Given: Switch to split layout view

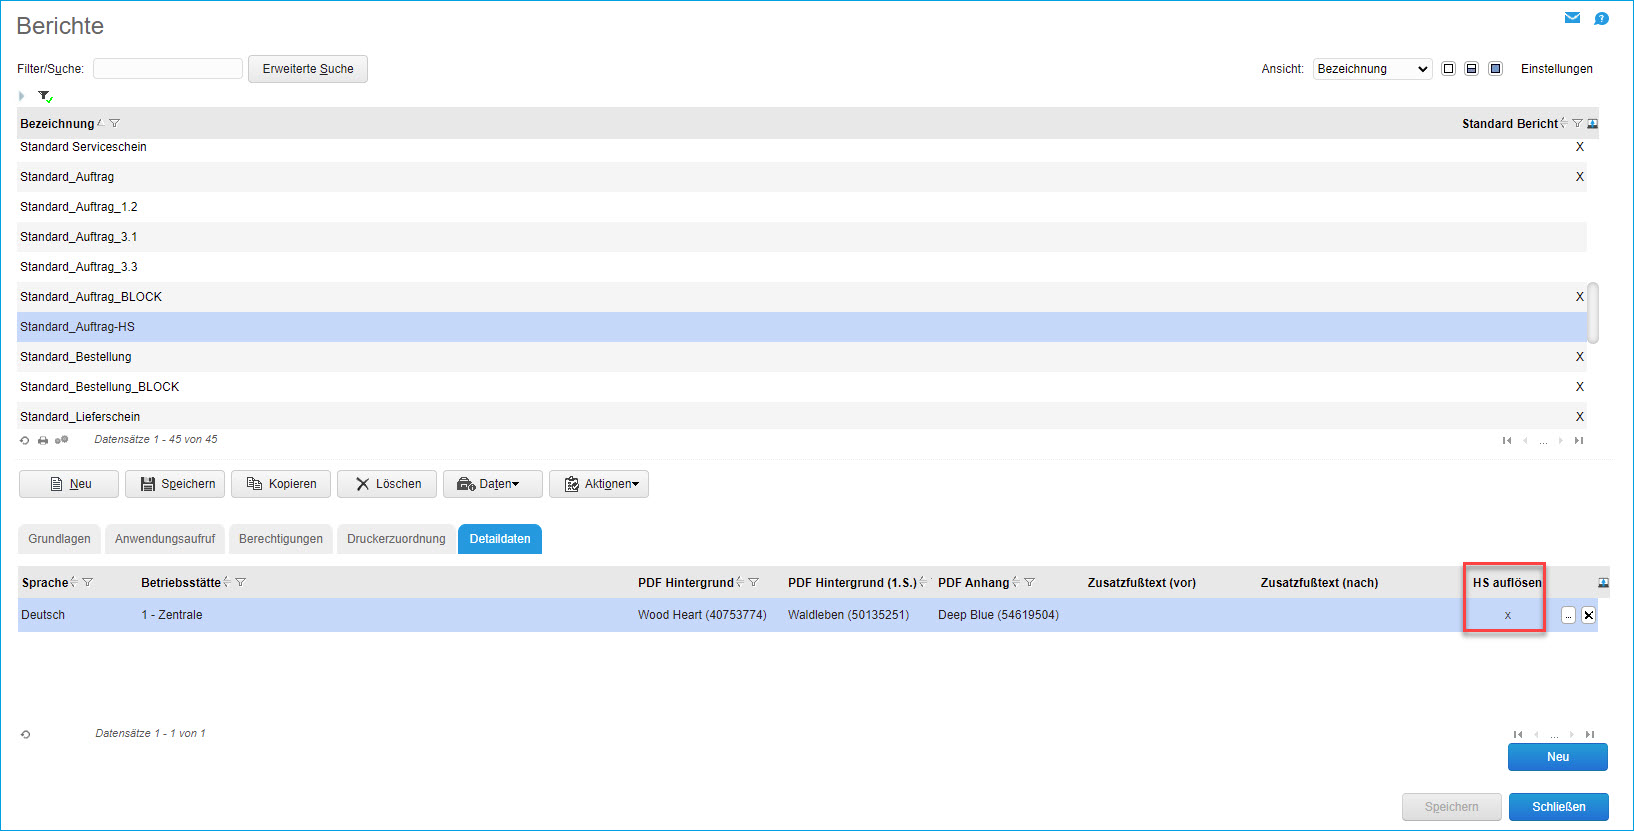Looking at the screenshot, I should pos(1471,69).
